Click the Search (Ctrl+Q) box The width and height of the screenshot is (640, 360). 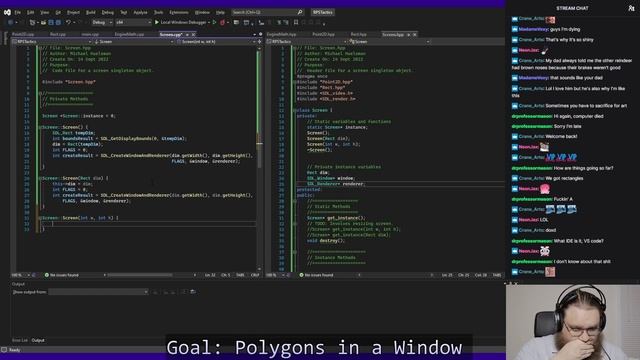coord(267,12)
